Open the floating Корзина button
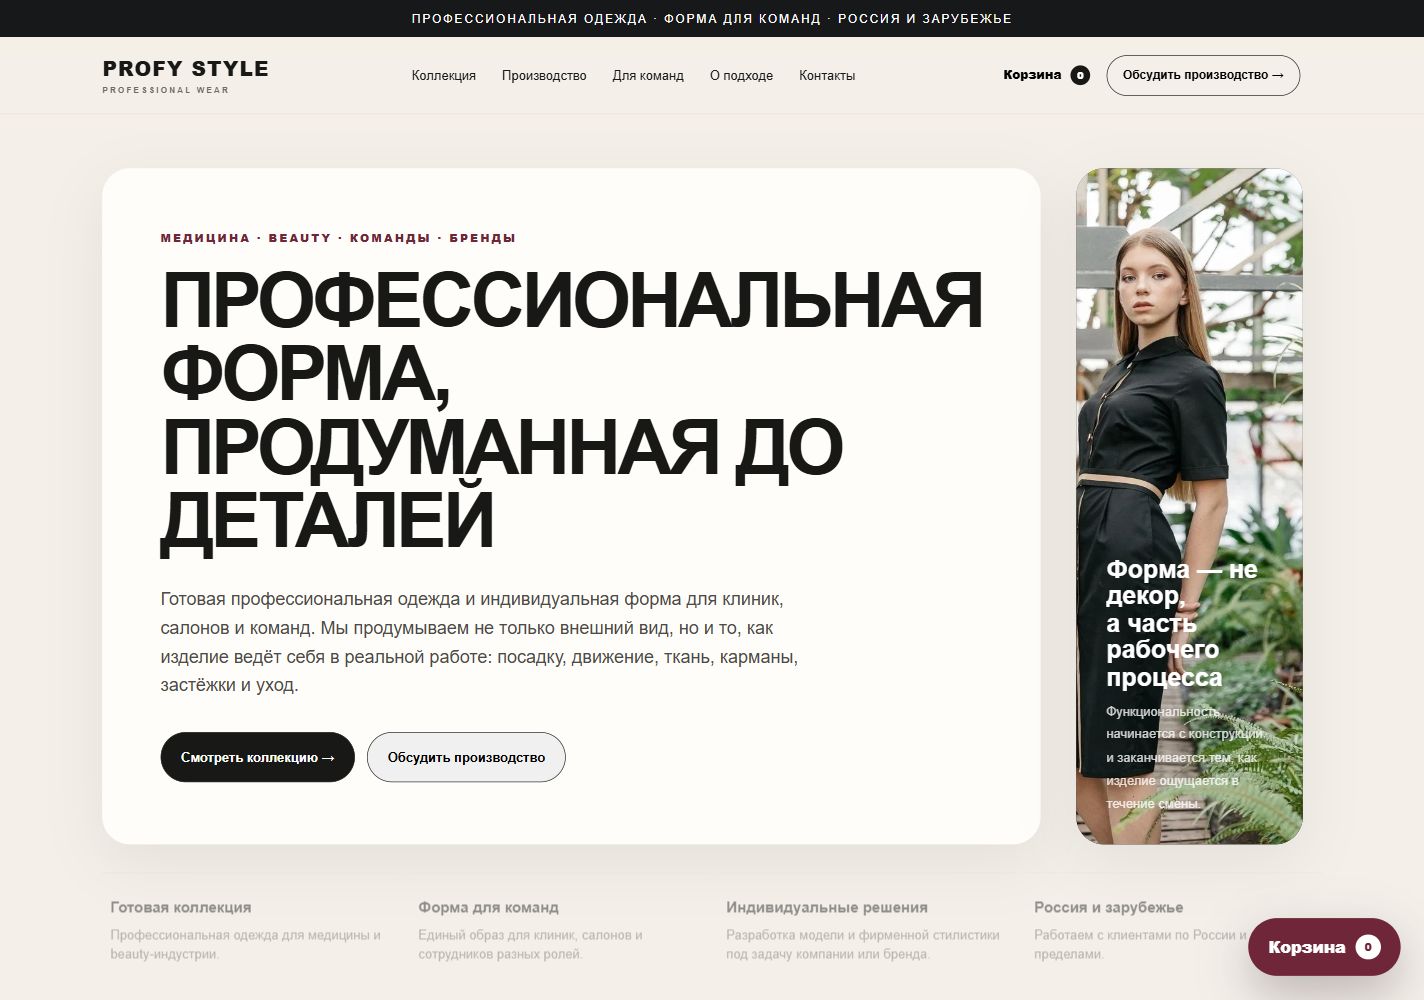Viewport: 1424px width, 1000px height. [x=1324, y=947]
